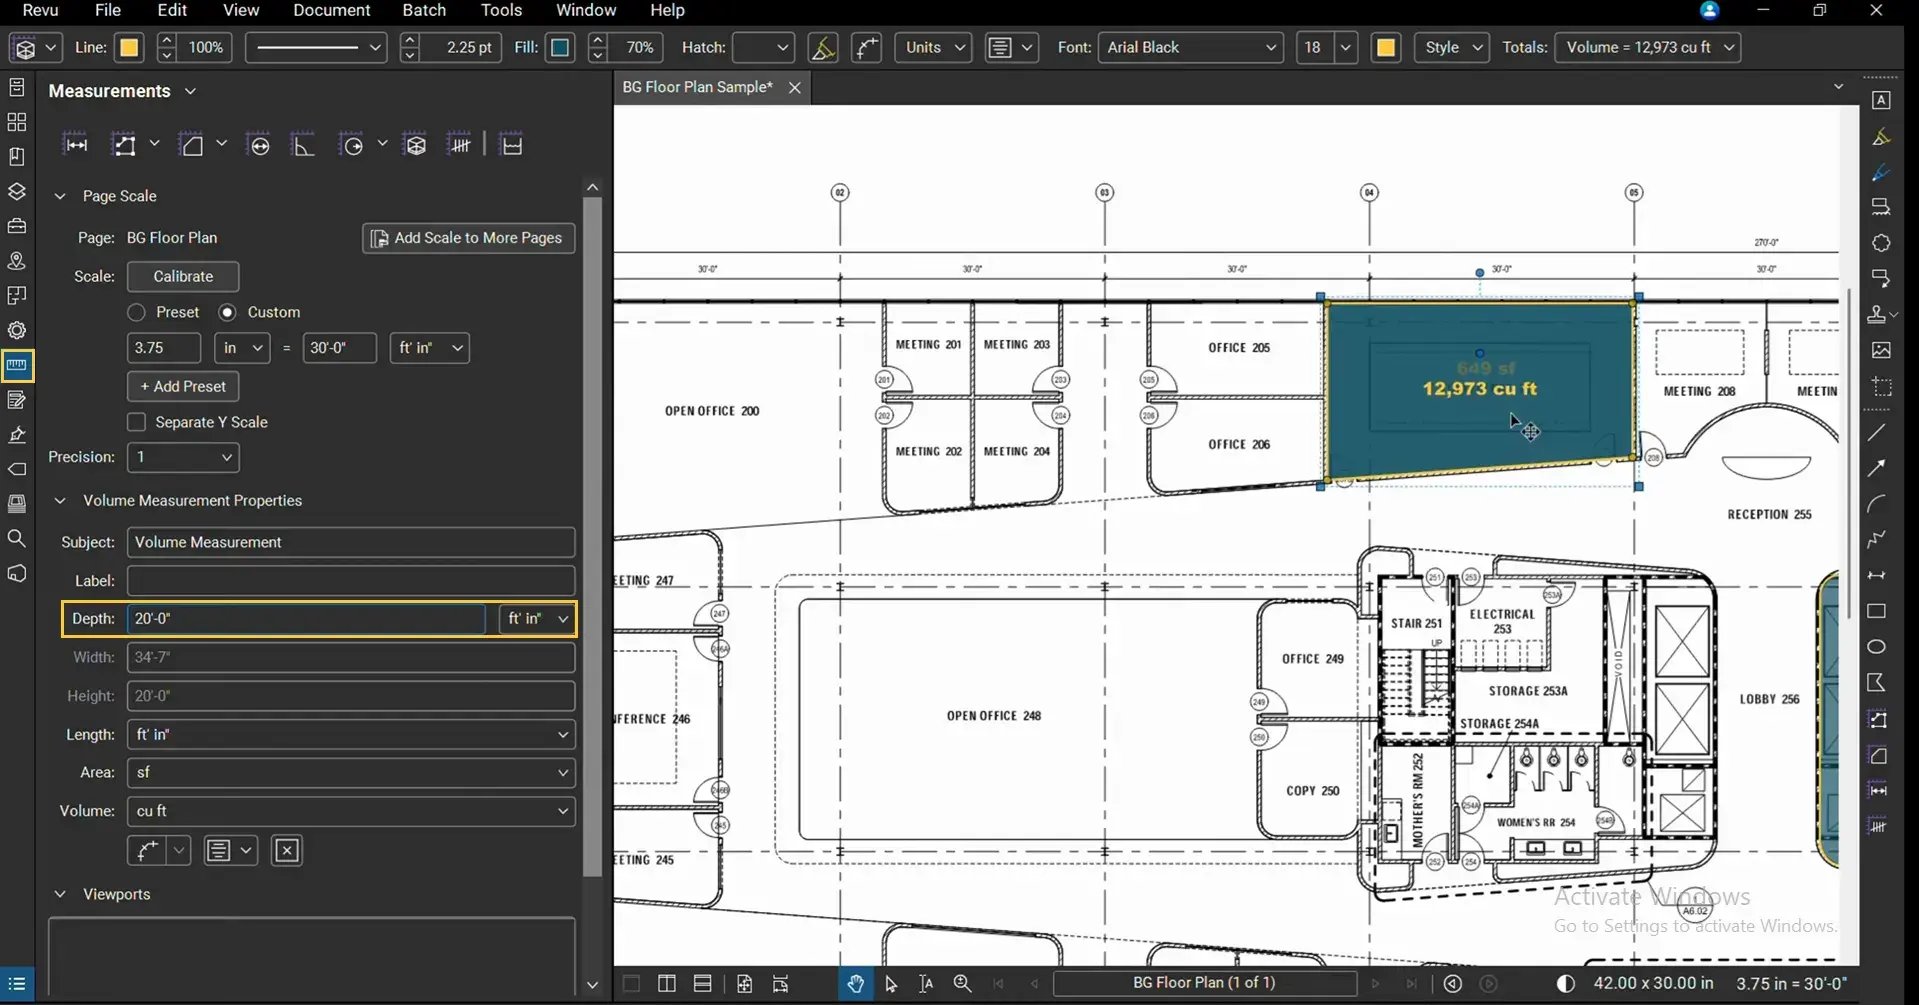The height and width of the screenshot is (1005, 1919).
Task: Select the Length measurement tool in the panel
Action: click(76, 145)
